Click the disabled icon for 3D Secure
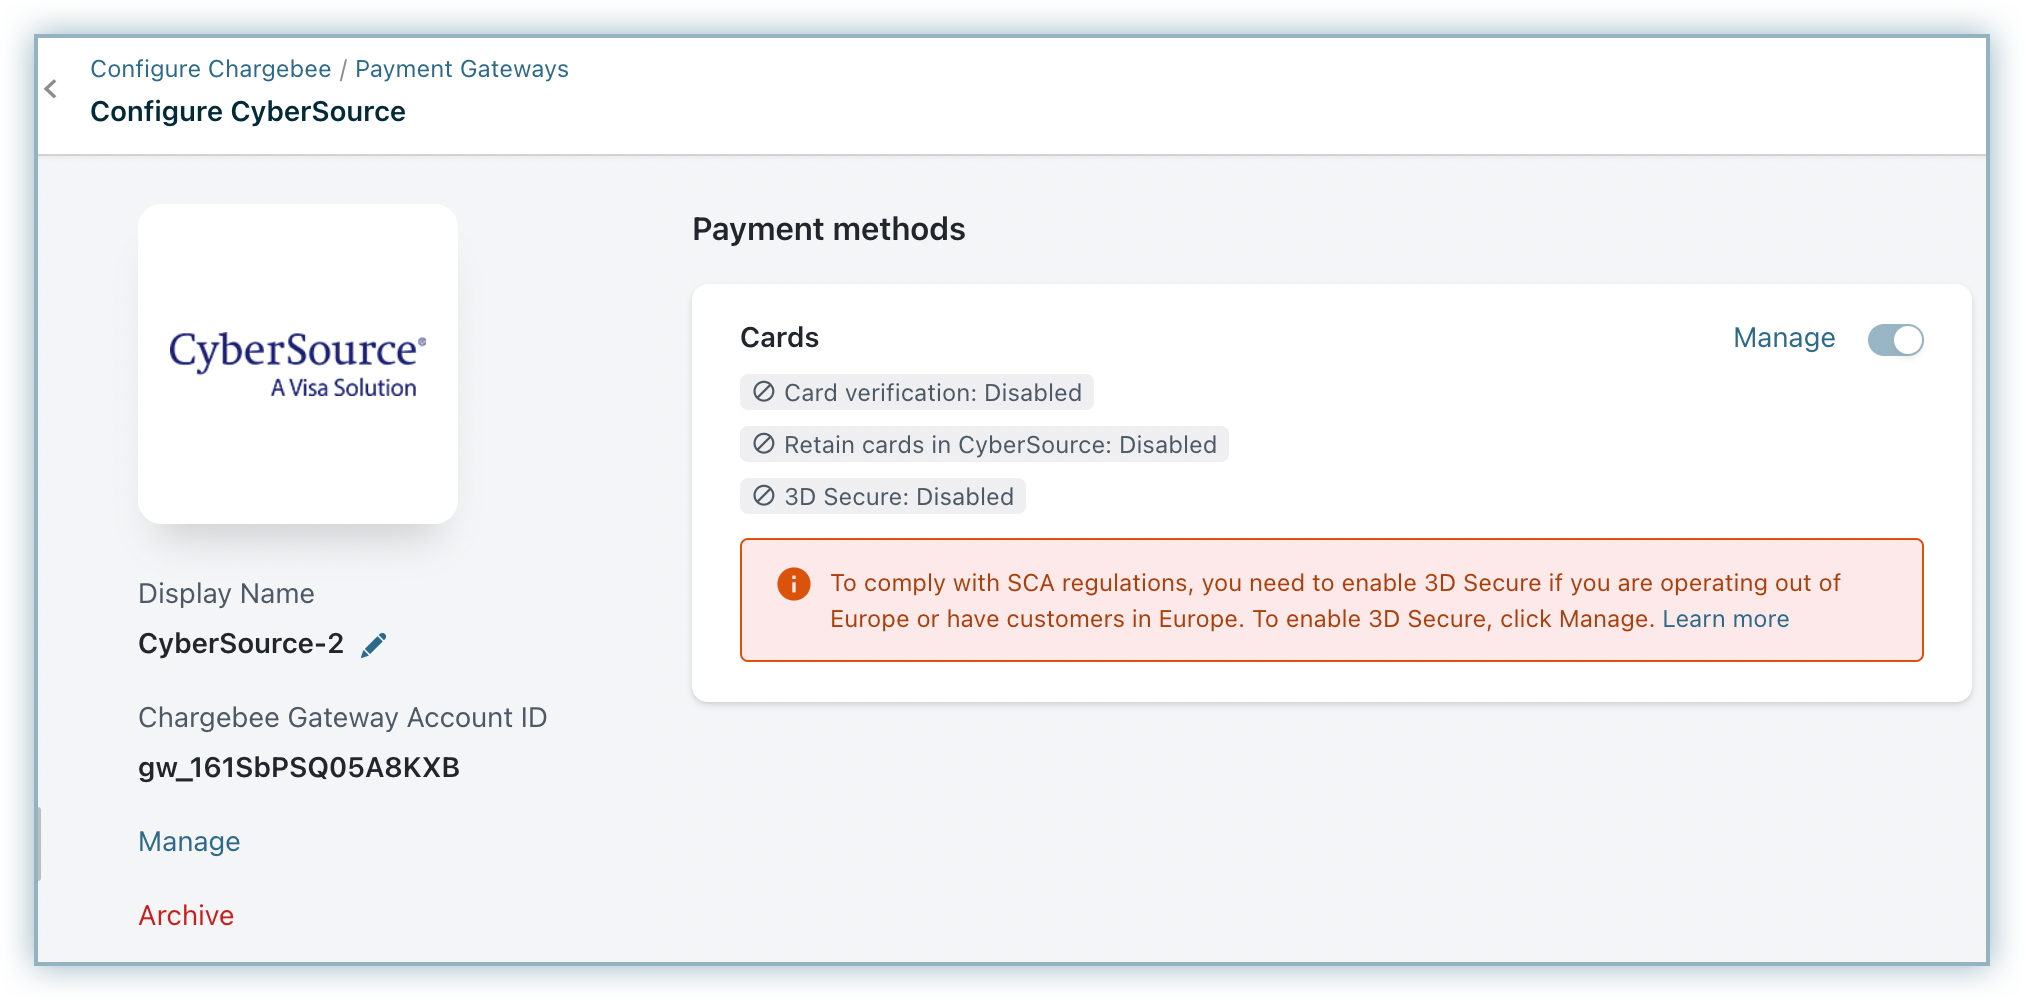 tap(764, 496)
